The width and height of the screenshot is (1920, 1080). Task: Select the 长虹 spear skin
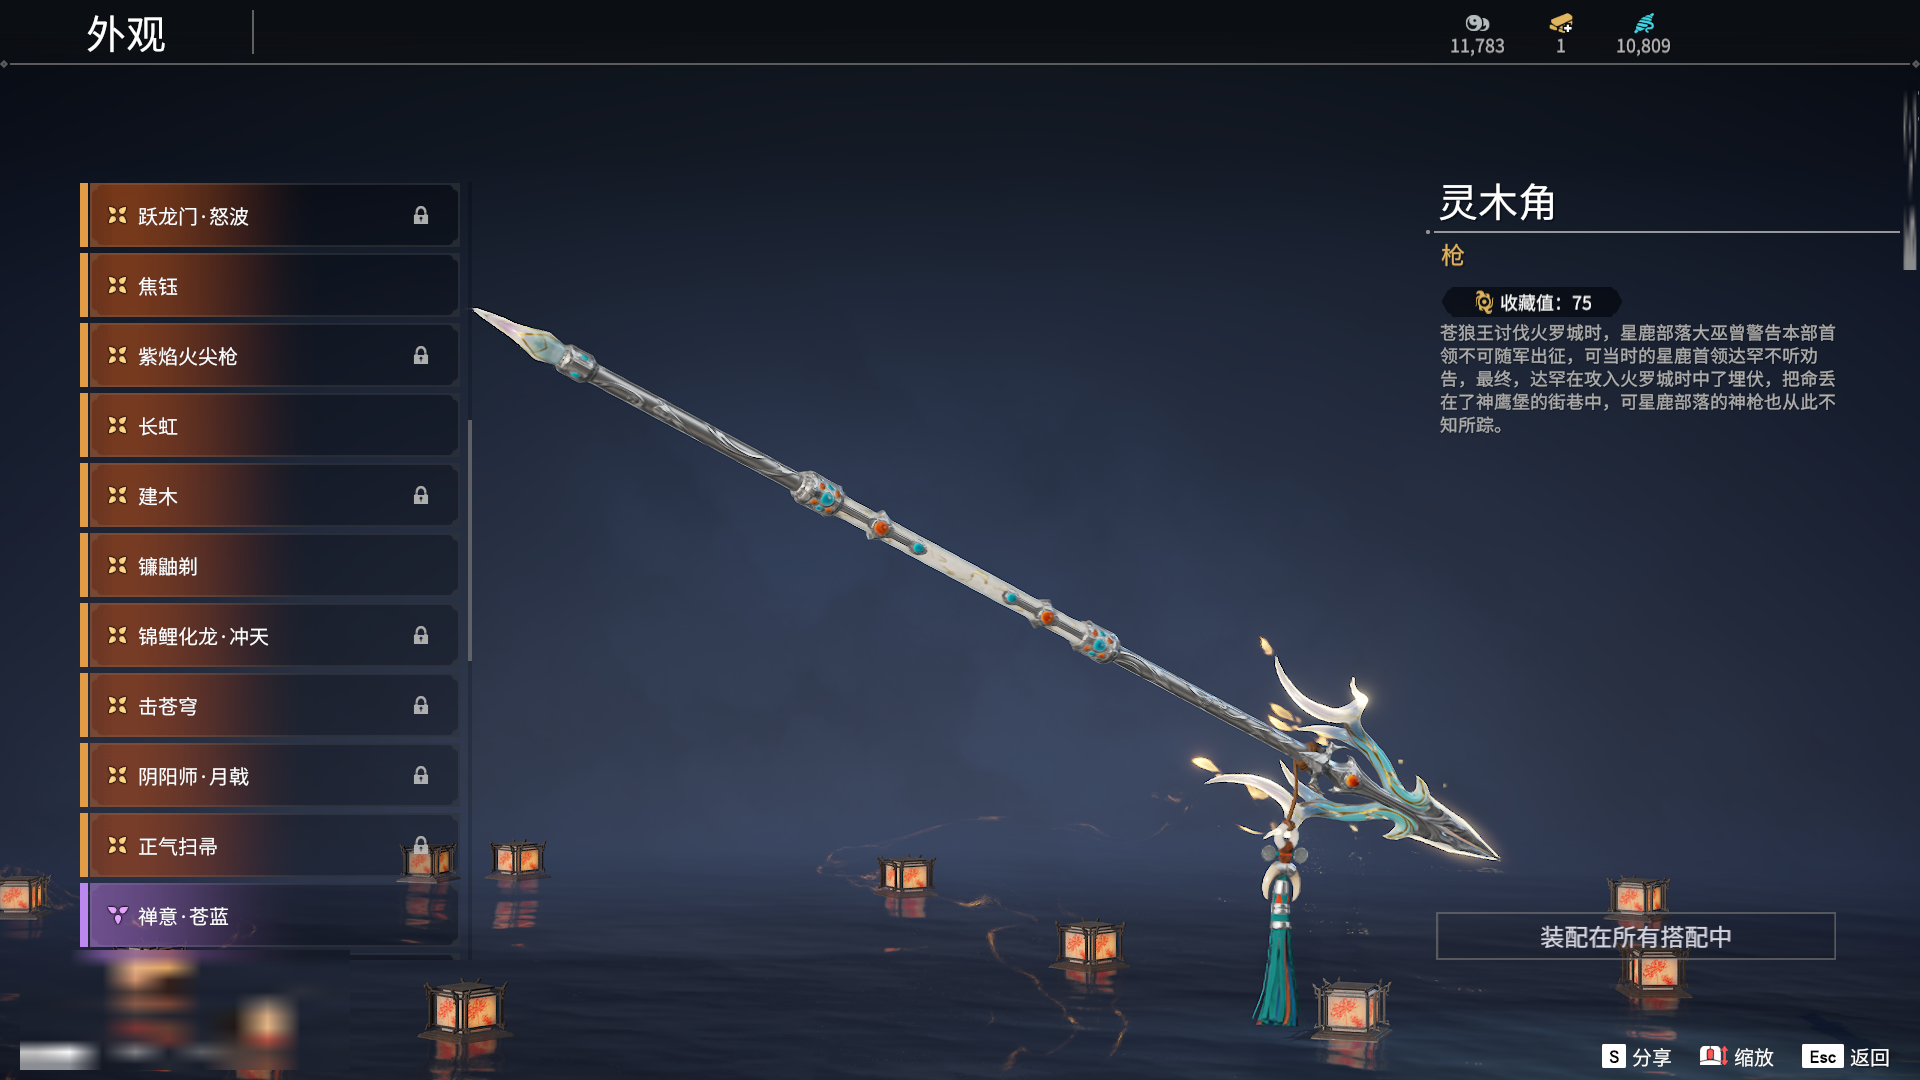(270, 426)
